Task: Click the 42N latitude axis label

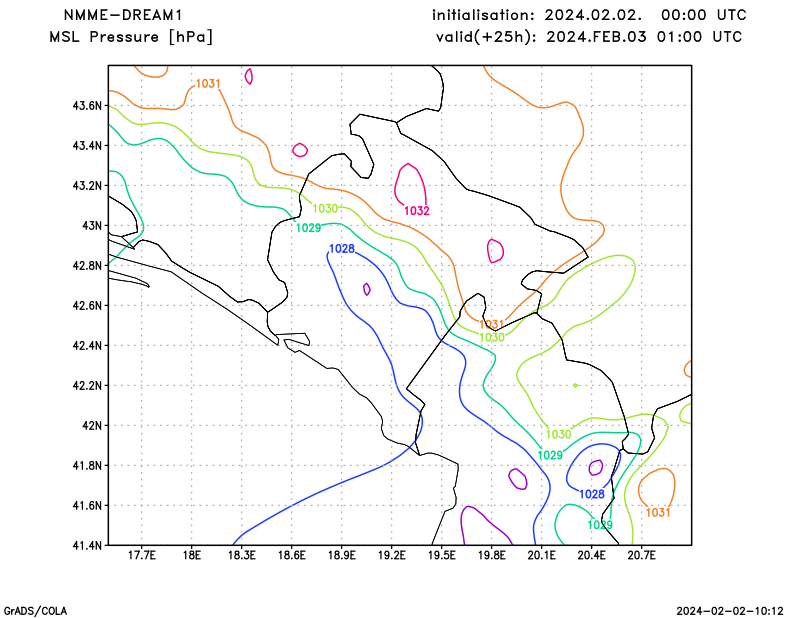Action: [92, 426]
